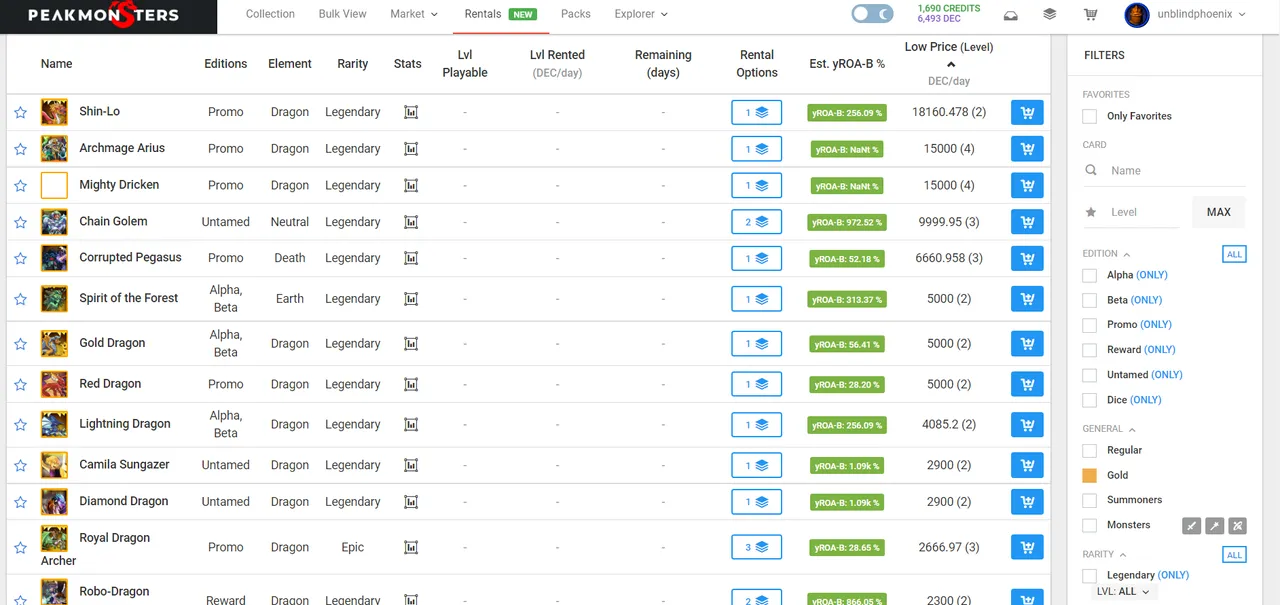
Task: Open the Rentals tab
Action: 500,14
